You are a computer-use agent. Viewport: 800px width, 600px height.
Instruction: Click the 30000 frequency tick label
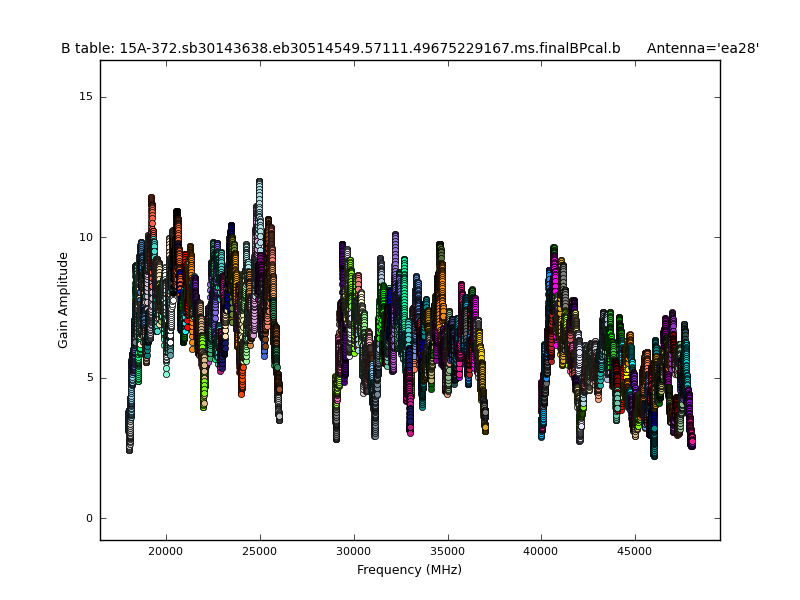(353, 550)
